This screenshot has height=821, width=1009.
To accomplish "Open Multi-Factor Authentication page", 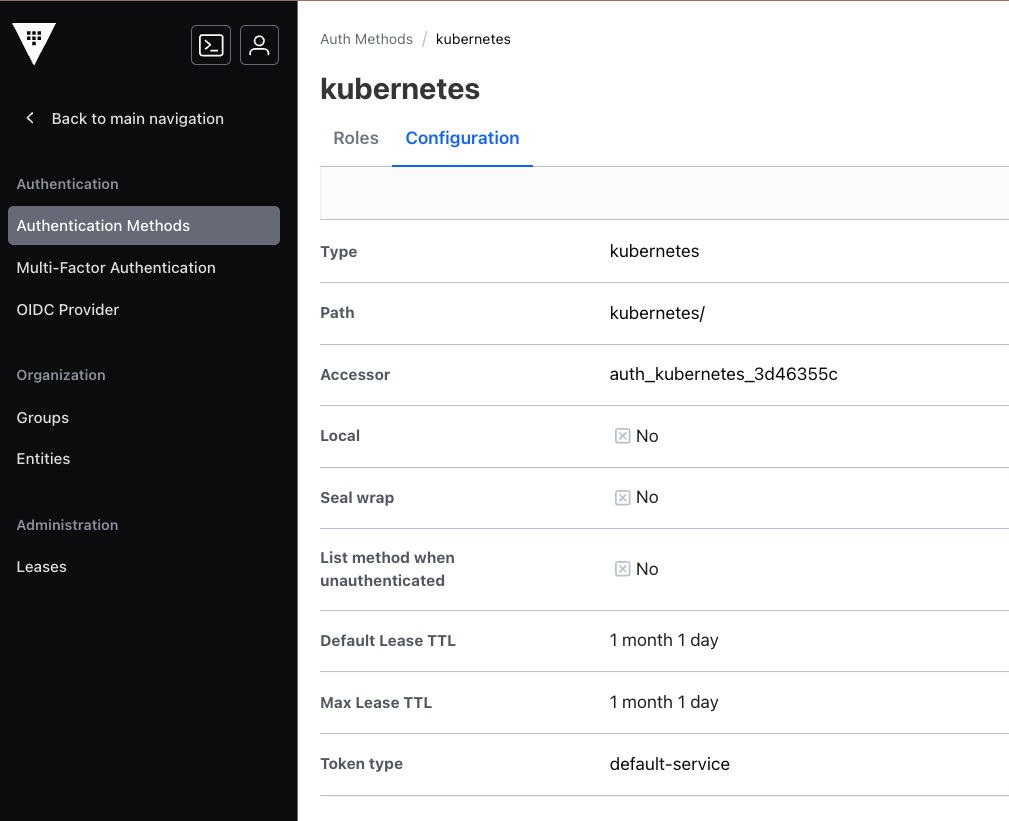I will pos(116,268).
